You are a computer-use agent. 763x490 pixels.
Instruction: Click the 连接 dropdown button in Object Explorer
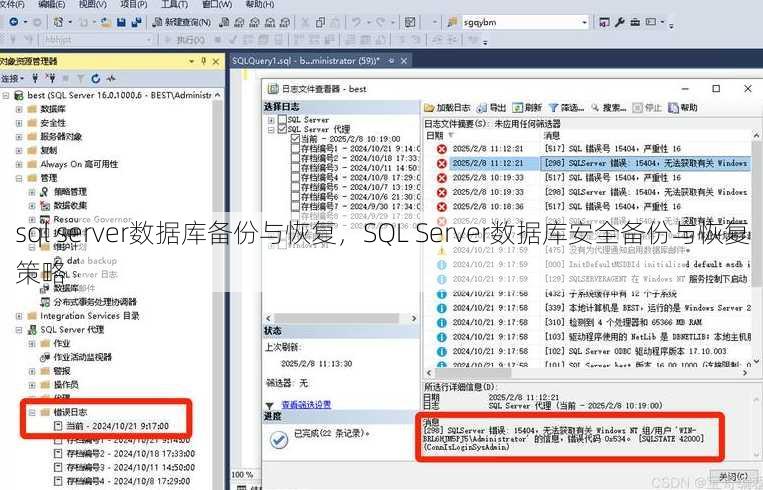[13, 78]
